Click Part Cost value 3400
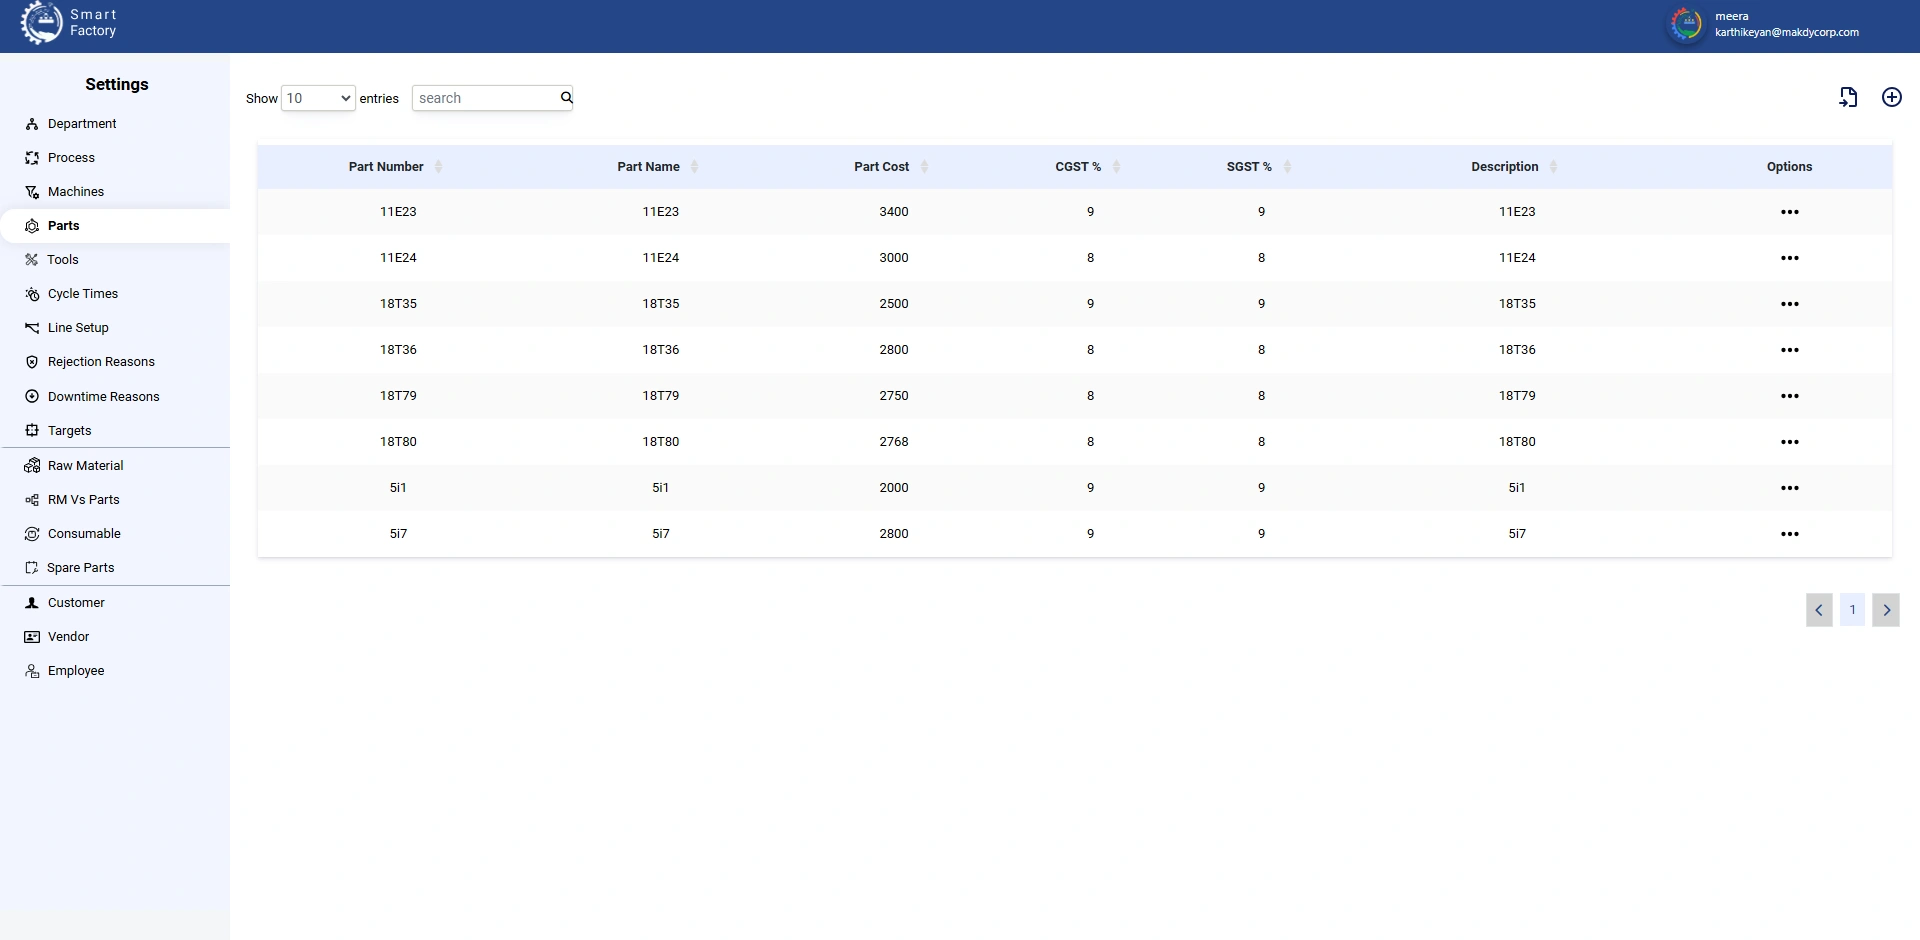1920x940 pixels. (894, 212)
